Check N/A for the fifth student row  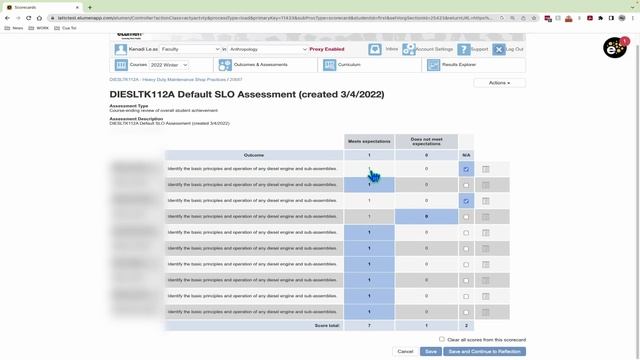[466, 233]
